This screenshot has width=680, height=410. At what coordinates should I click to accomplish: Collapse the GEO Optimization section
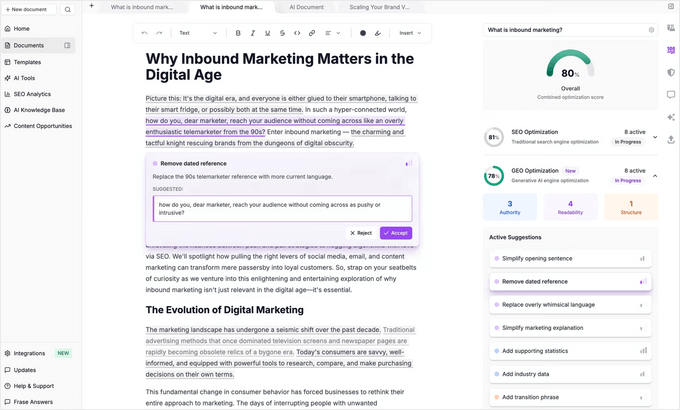tap(655, 176)
